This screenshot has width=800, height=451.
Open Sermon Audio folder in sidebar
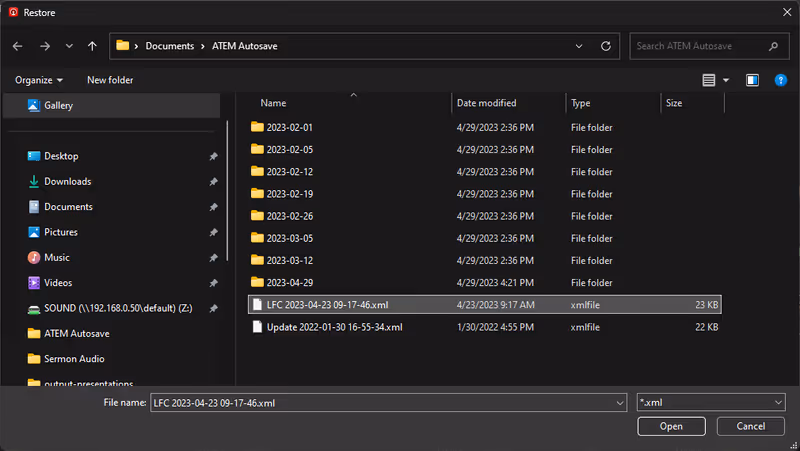pyautogui.click(x=74, y=359)
